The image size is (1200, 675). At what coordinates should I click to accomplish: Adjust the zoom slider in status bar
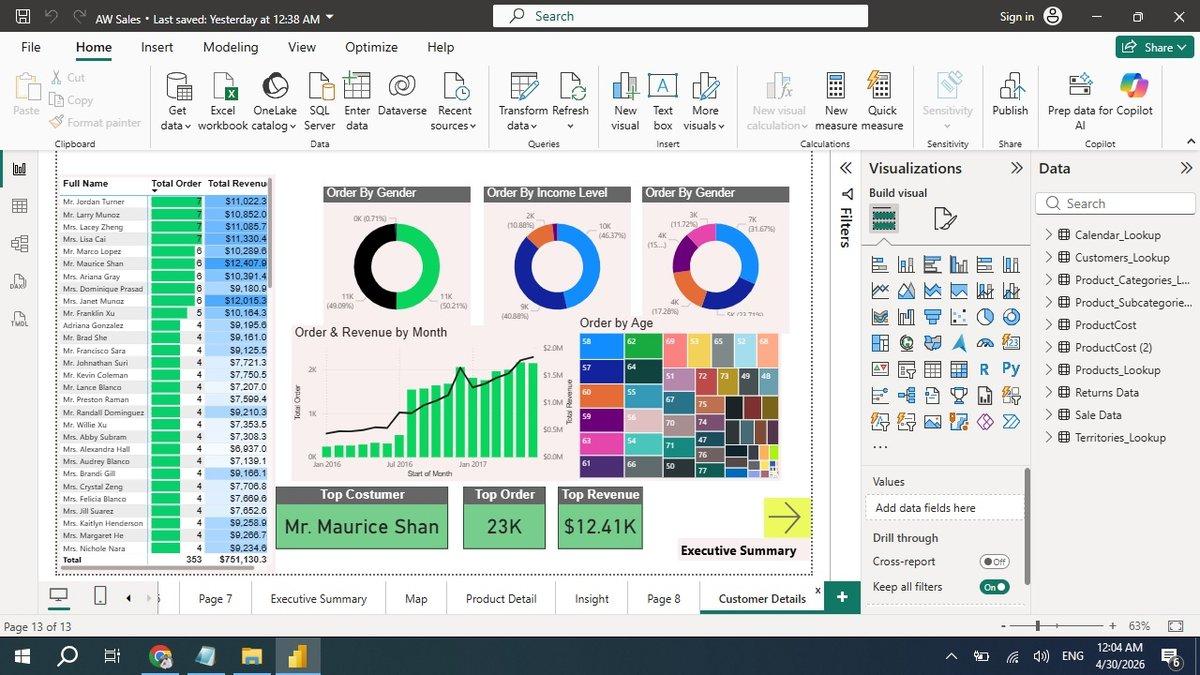coord(1037,626)
